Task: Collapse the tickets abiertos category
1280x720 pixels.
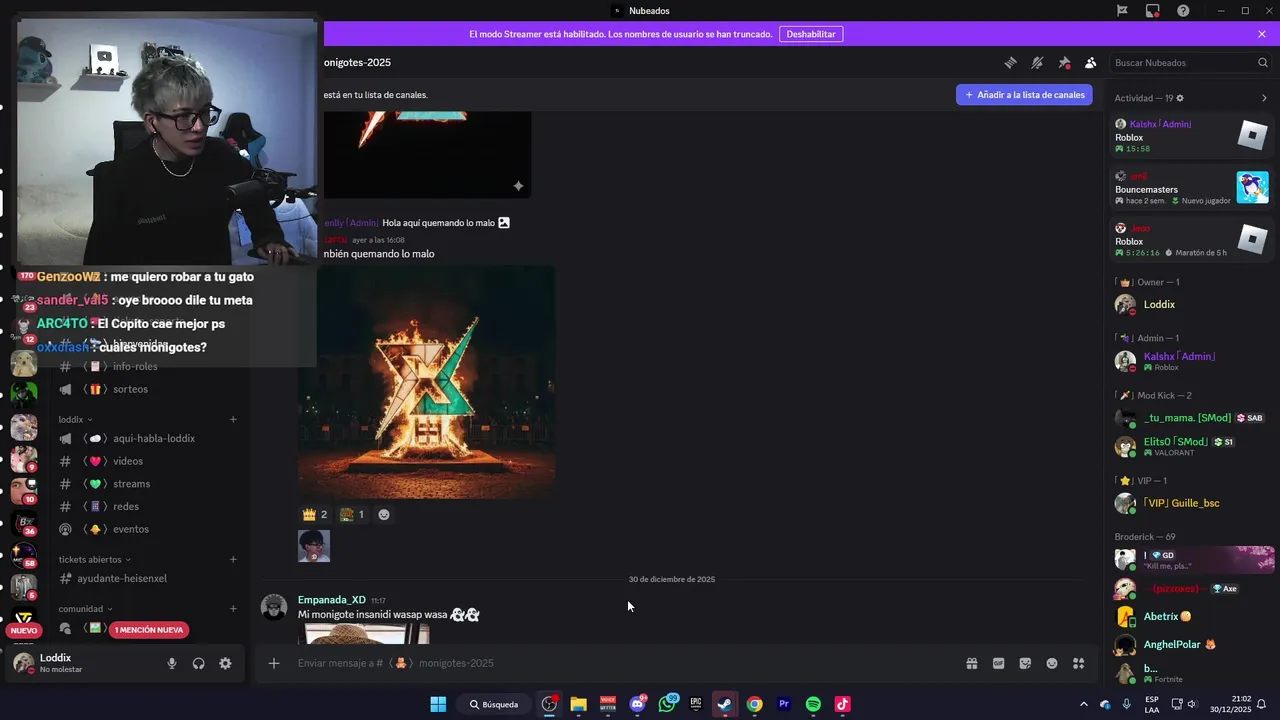Action: click(95, 559)
